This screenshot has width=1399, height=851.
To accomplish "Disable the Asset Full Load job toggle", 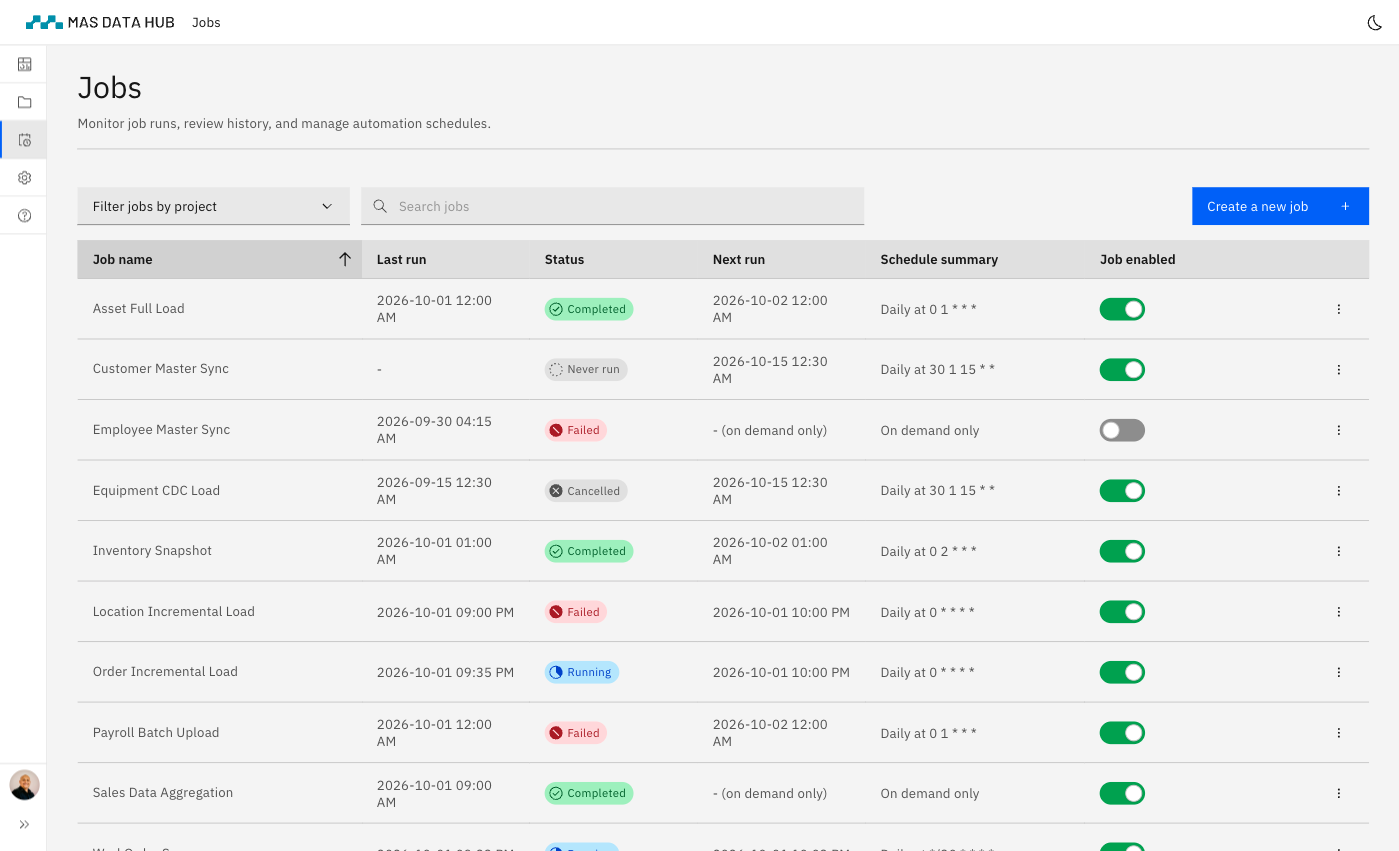I will (1122, 309).
